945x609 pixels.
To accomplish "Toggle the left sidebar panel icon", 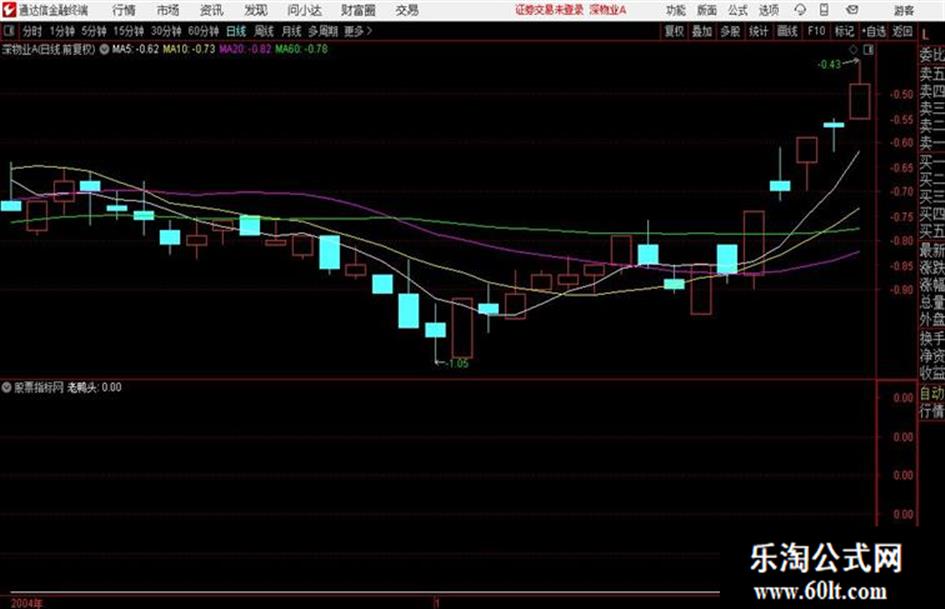I will pos(9,31).
